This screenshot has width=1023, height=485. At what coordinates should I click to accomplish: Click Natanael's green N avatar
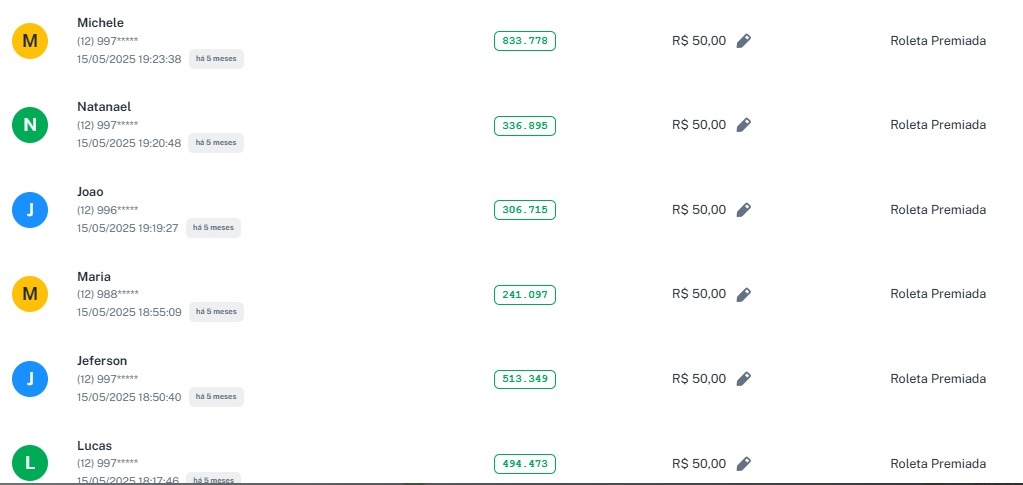coord(30,125)
